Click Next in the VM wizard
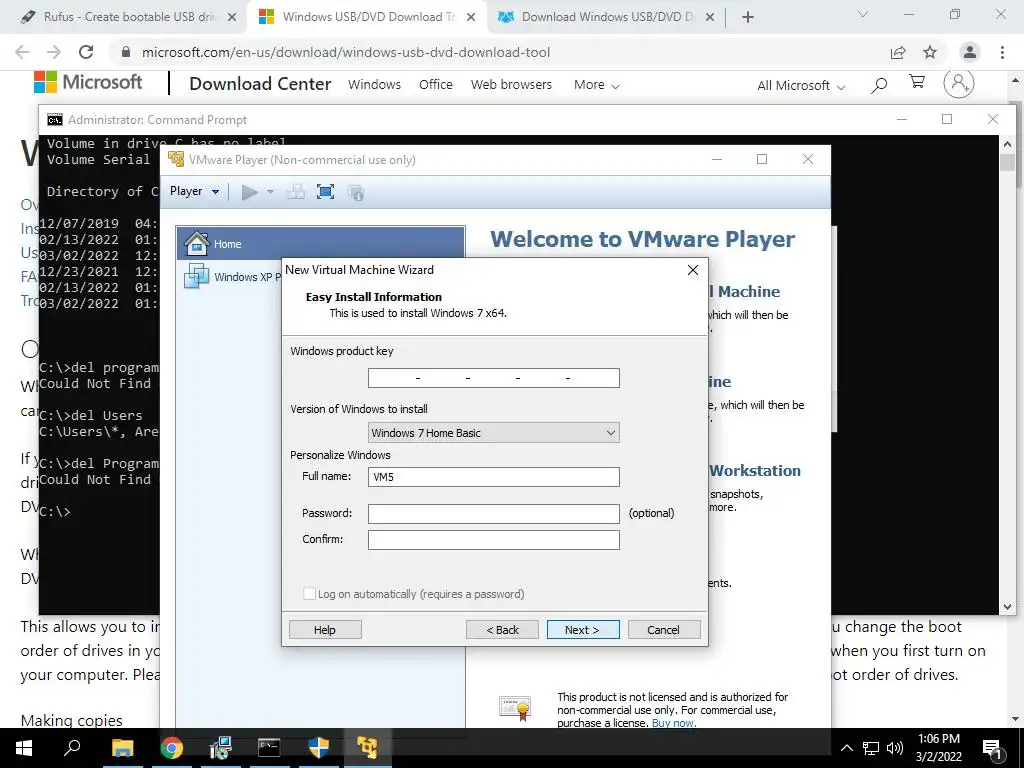This screenshot has height=768, width=1024. (583, 630)
